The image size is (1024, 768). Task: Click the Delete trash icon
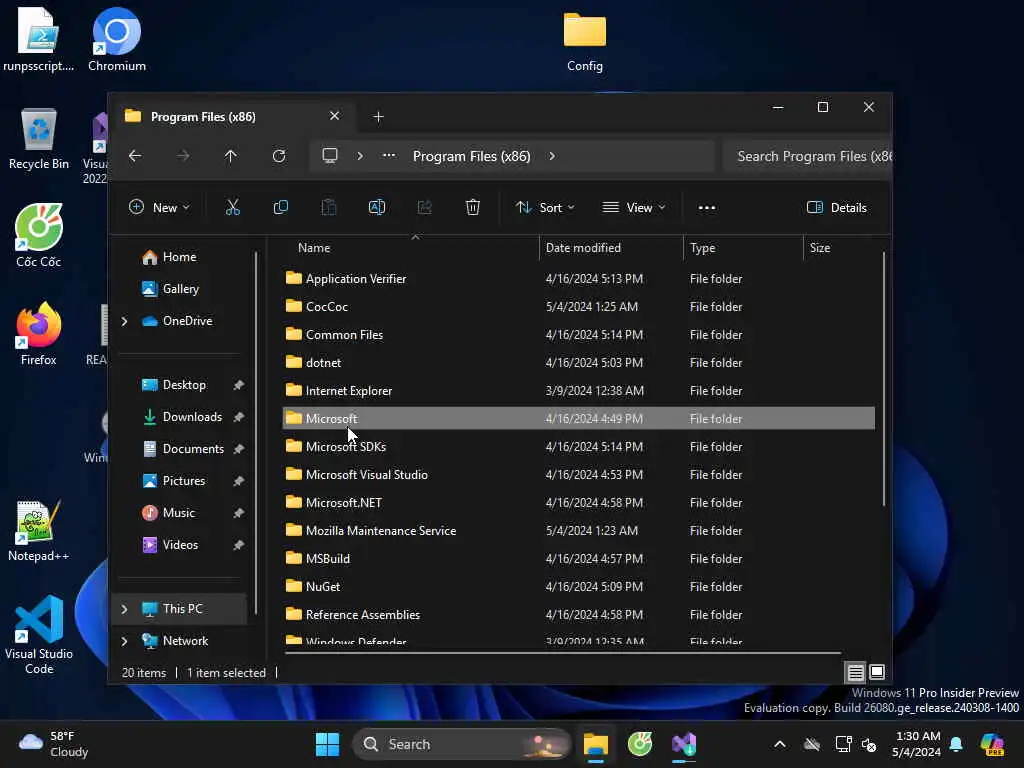(x=473, y=208)
